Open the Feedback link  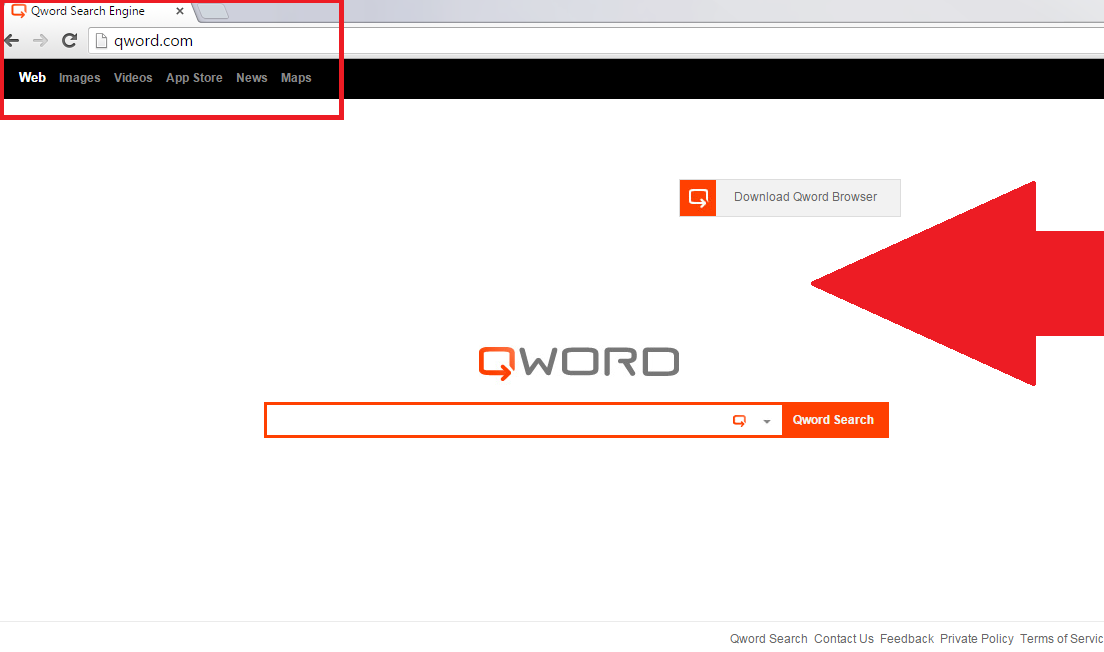tap(907, 639)
